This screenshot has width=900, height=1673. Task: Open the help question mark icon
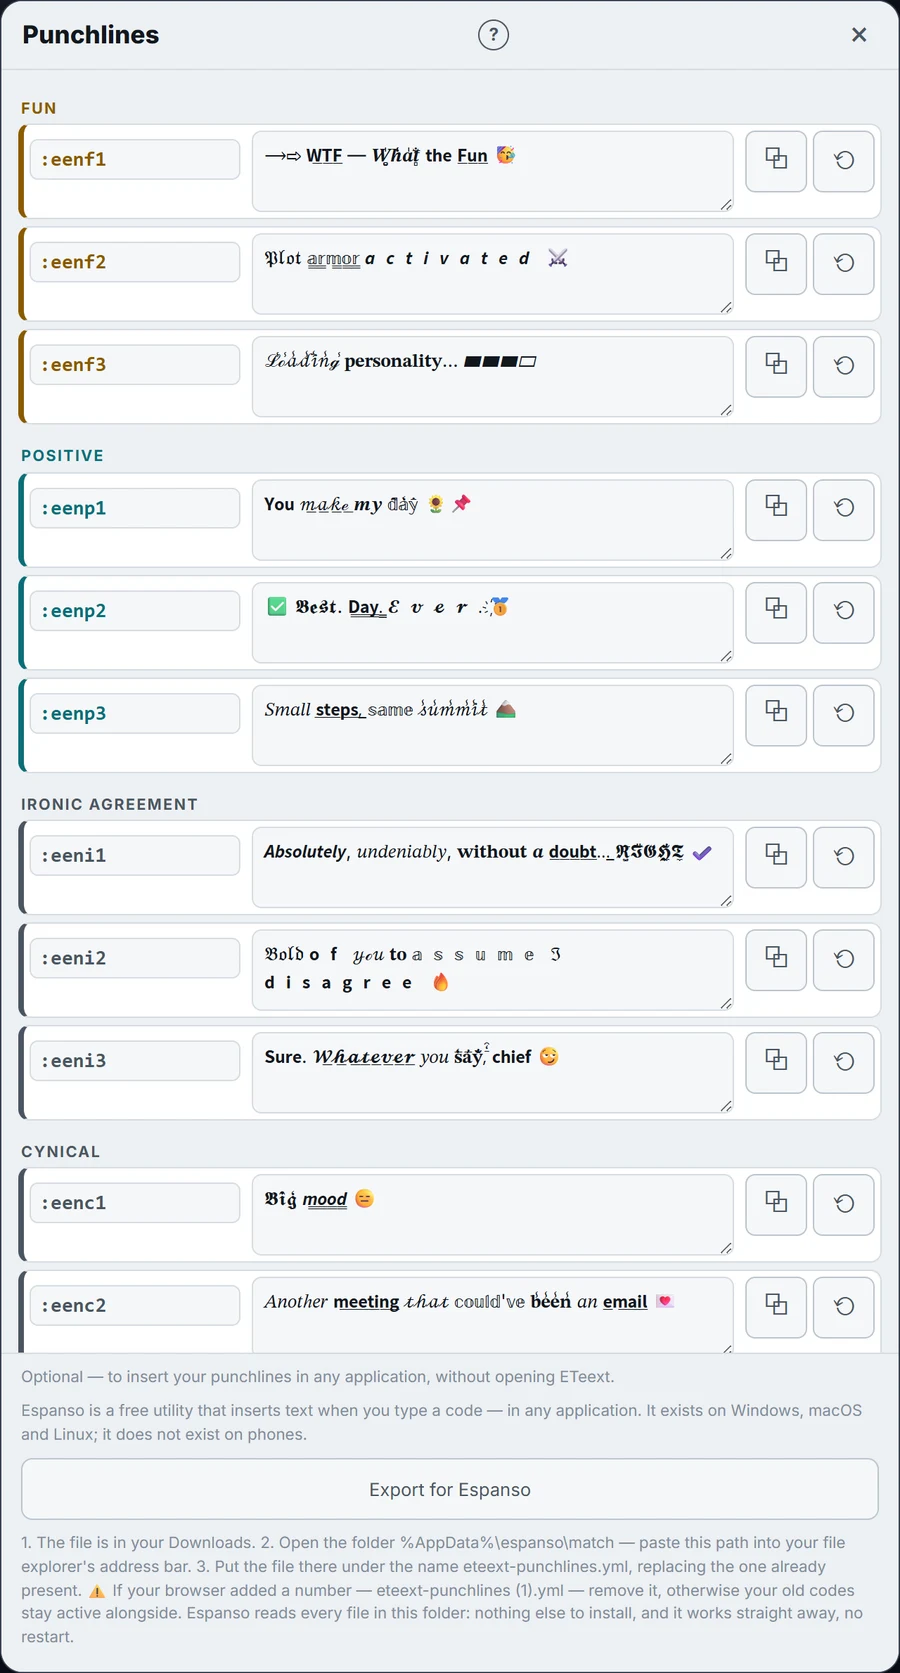pos(493,35)
